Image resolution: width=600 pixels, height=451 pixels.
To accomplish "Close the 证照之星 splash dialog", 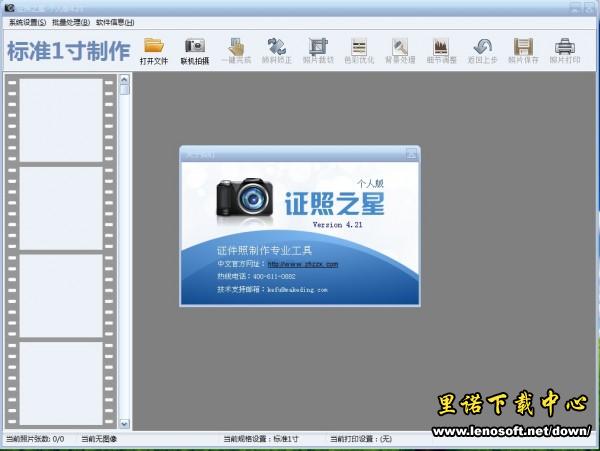I will click(x=412, y=155).
